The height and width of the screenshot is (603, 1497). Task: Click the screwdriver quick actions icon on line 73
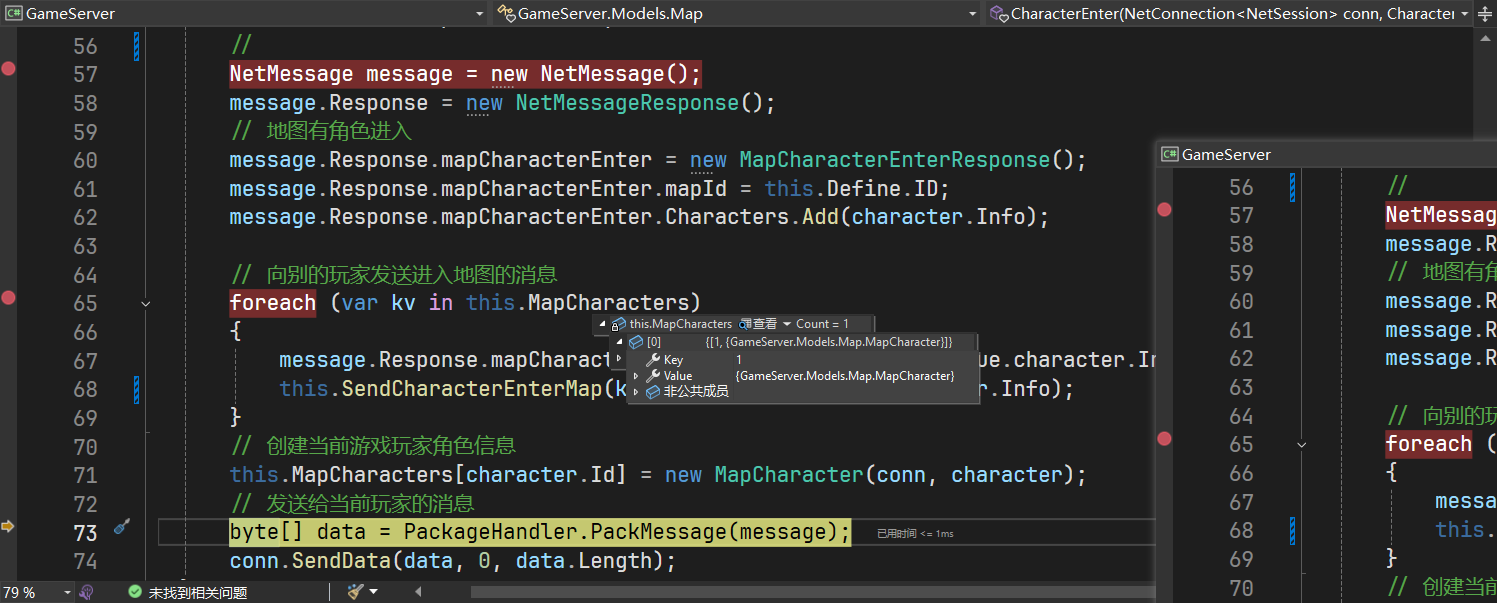(x=122, y=526)
